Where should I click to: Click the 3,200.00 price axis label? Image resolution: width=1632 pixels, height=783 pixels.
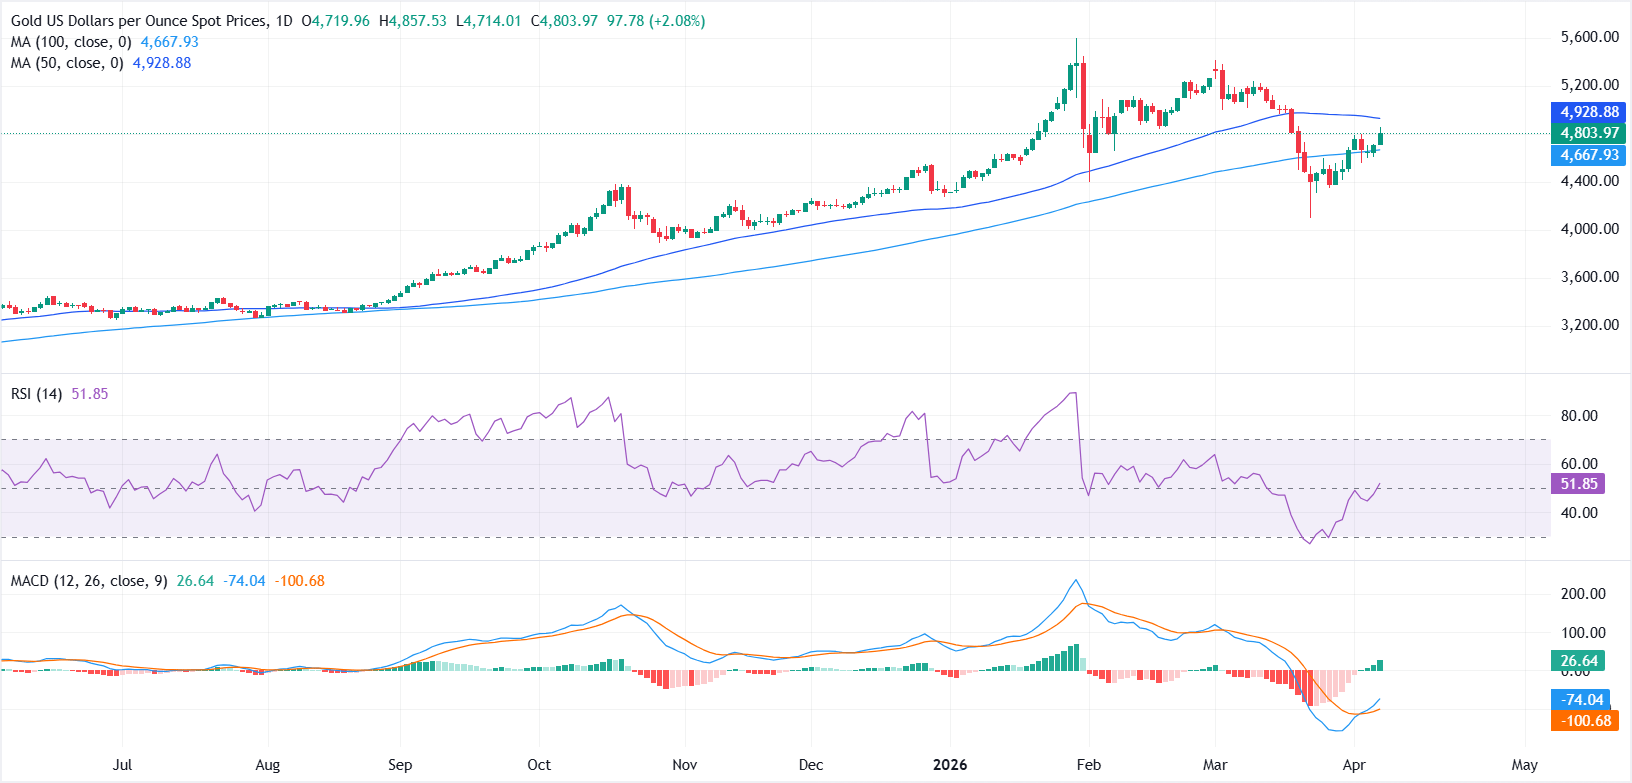click(1589, 325)
